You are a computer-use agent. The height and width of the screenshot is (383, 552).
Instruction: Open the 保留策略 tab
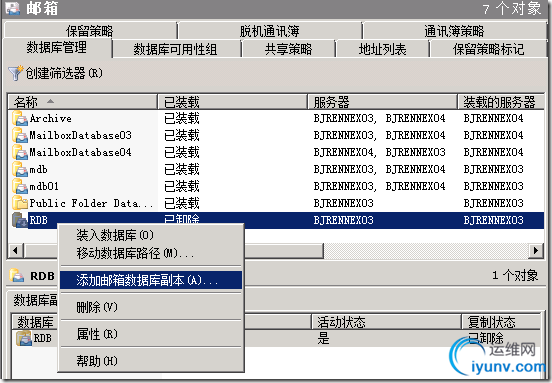coord(90,31)
